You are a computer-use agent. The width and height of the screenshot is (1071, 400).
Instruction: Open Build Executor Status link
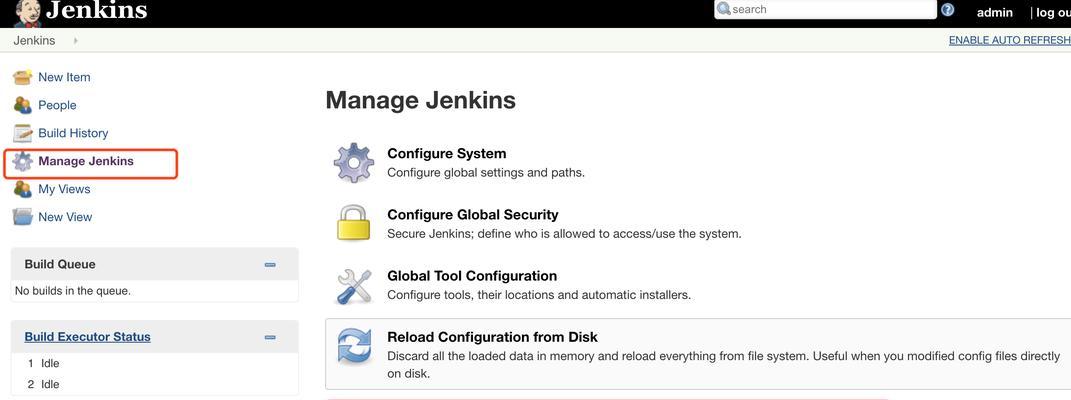coord(87,337)
